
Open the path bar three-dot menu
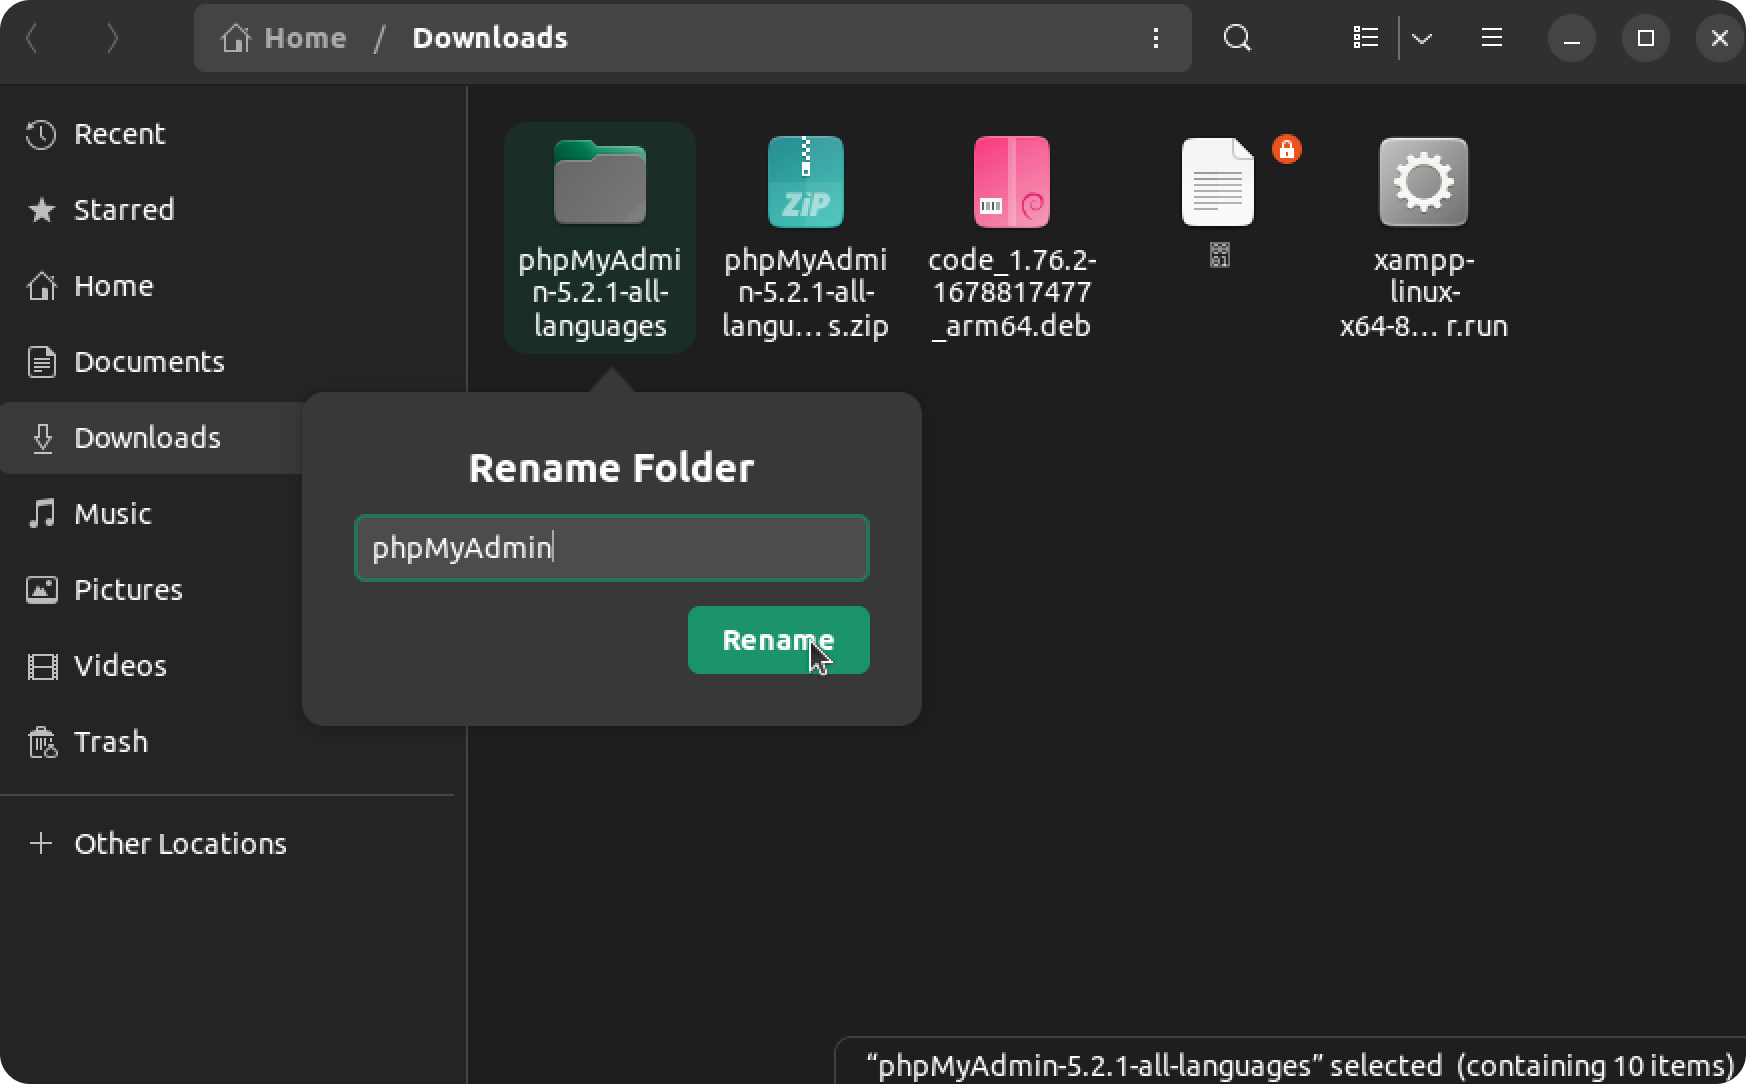tap(1156, 38)
